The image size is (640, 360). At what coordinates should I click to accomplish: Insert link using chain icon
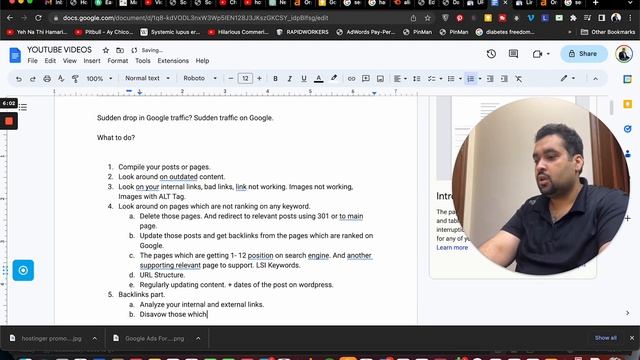coord(351,79)
